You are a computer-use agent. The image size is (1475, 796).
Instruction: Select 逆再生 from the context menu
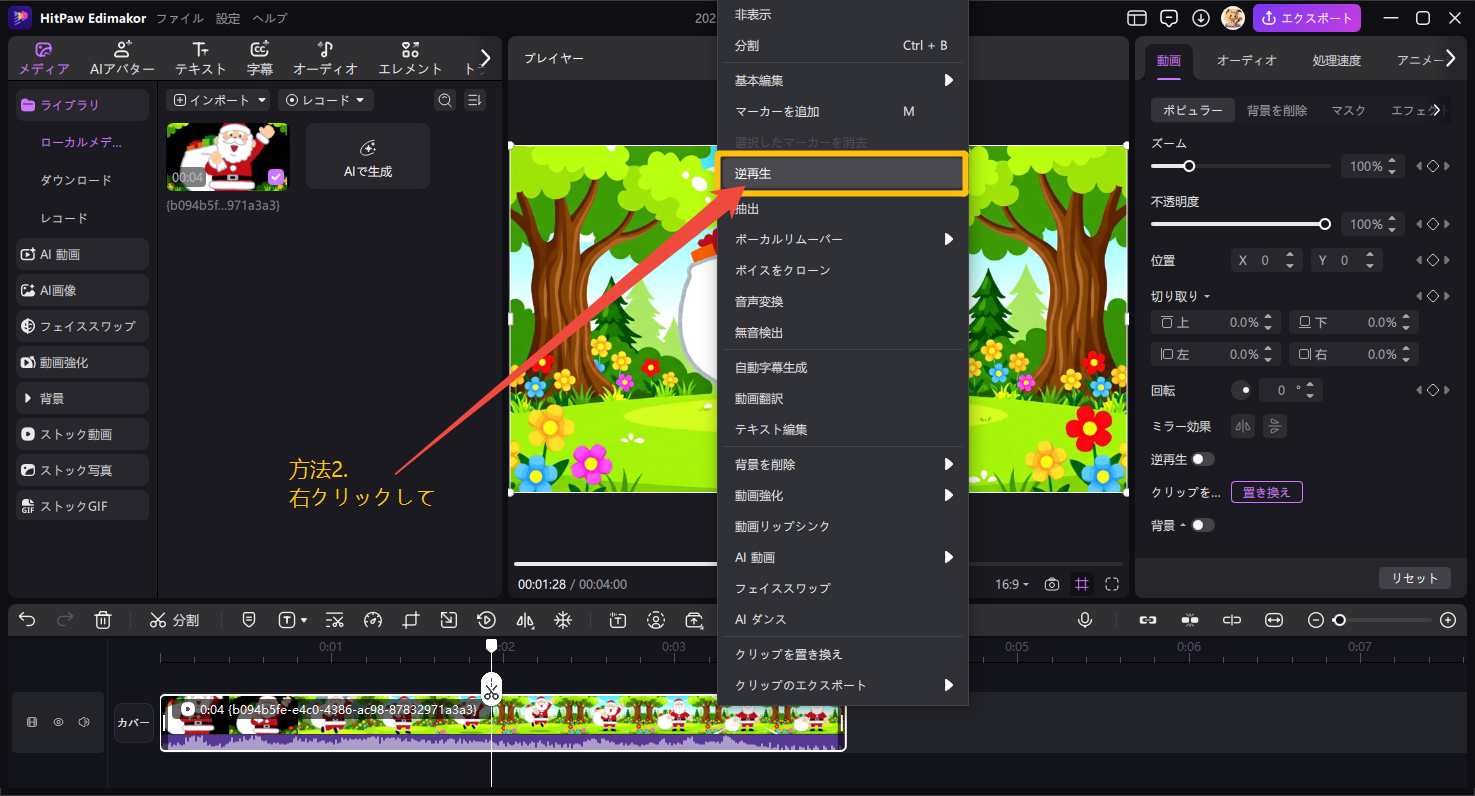point(842,174)
